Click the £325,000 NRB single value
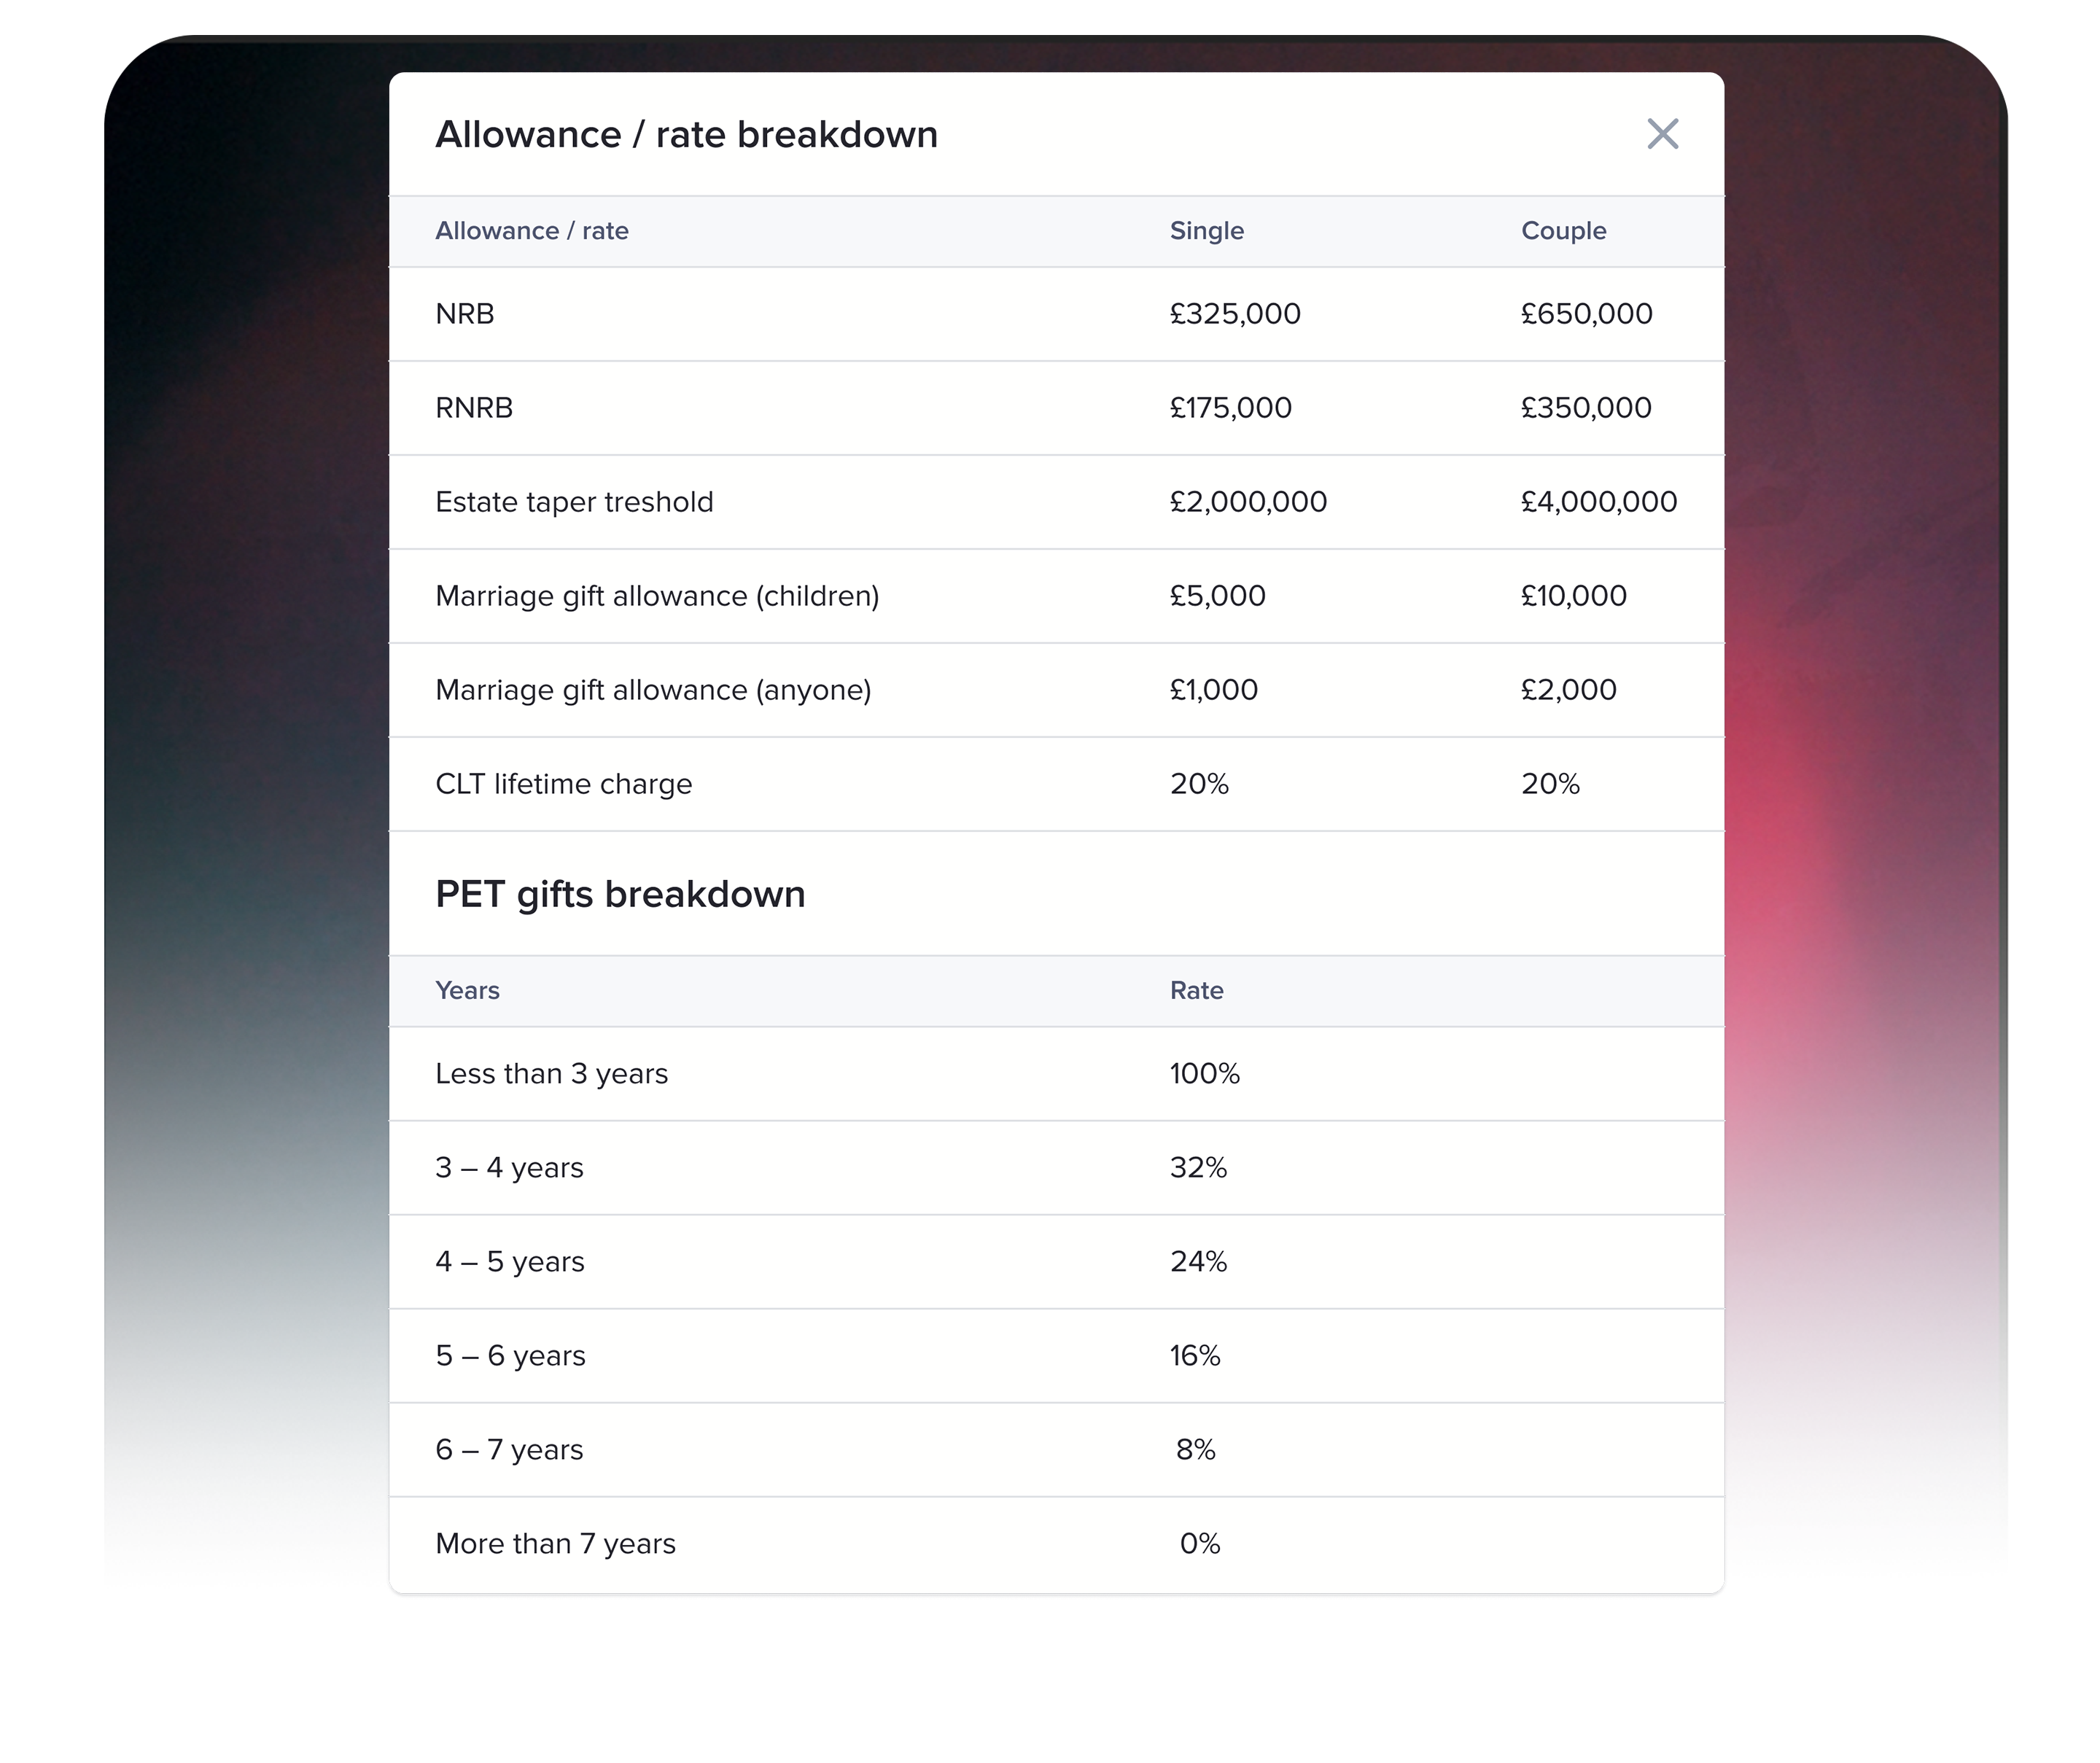 click(x=1236, y=313)
